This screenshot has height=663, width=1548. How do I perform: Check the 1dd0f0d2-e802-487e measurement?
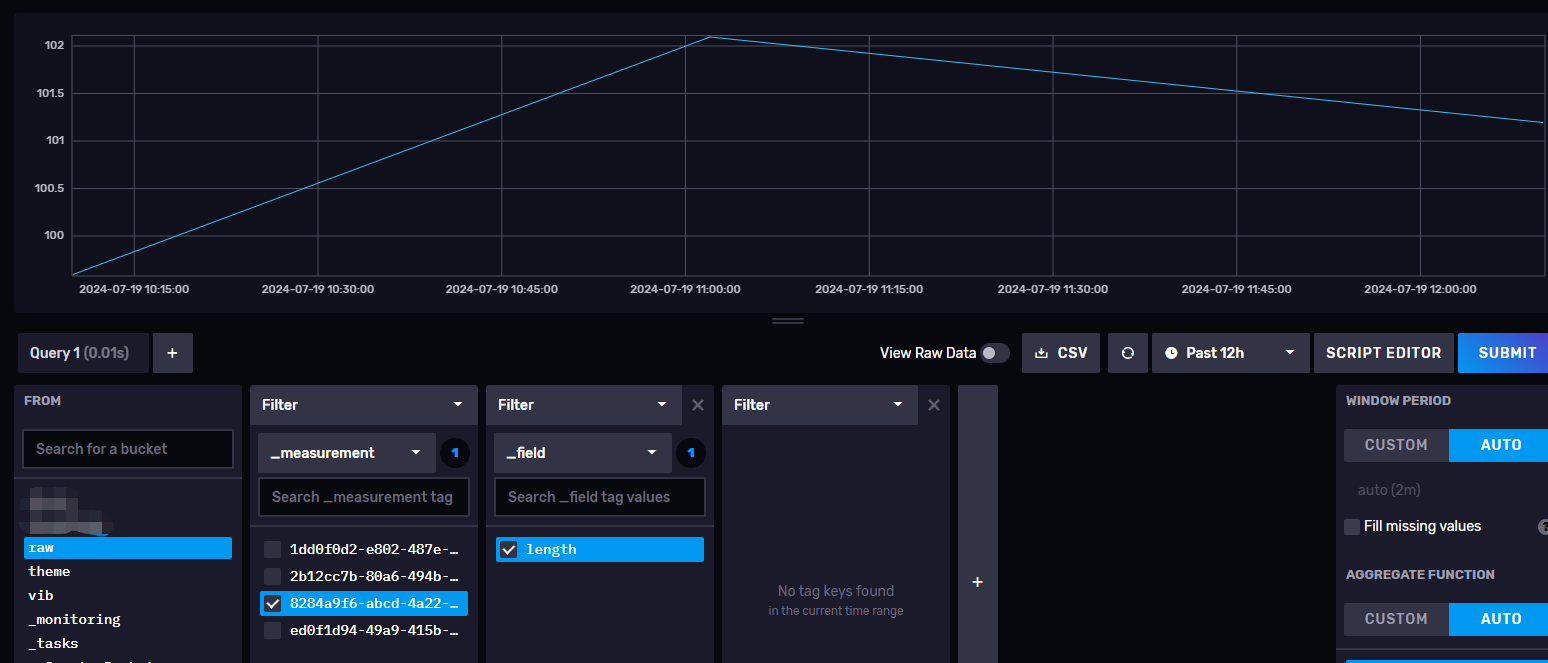click(272, 549)
